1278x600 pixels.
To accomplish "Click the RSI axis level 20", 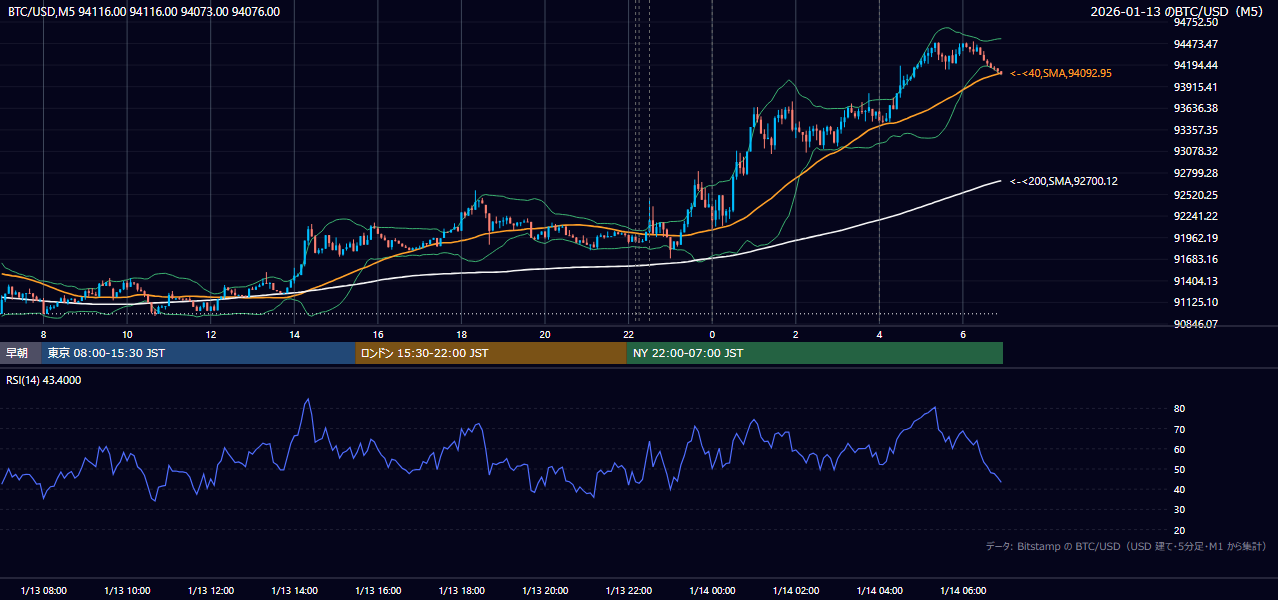I will click(1179, 530).
